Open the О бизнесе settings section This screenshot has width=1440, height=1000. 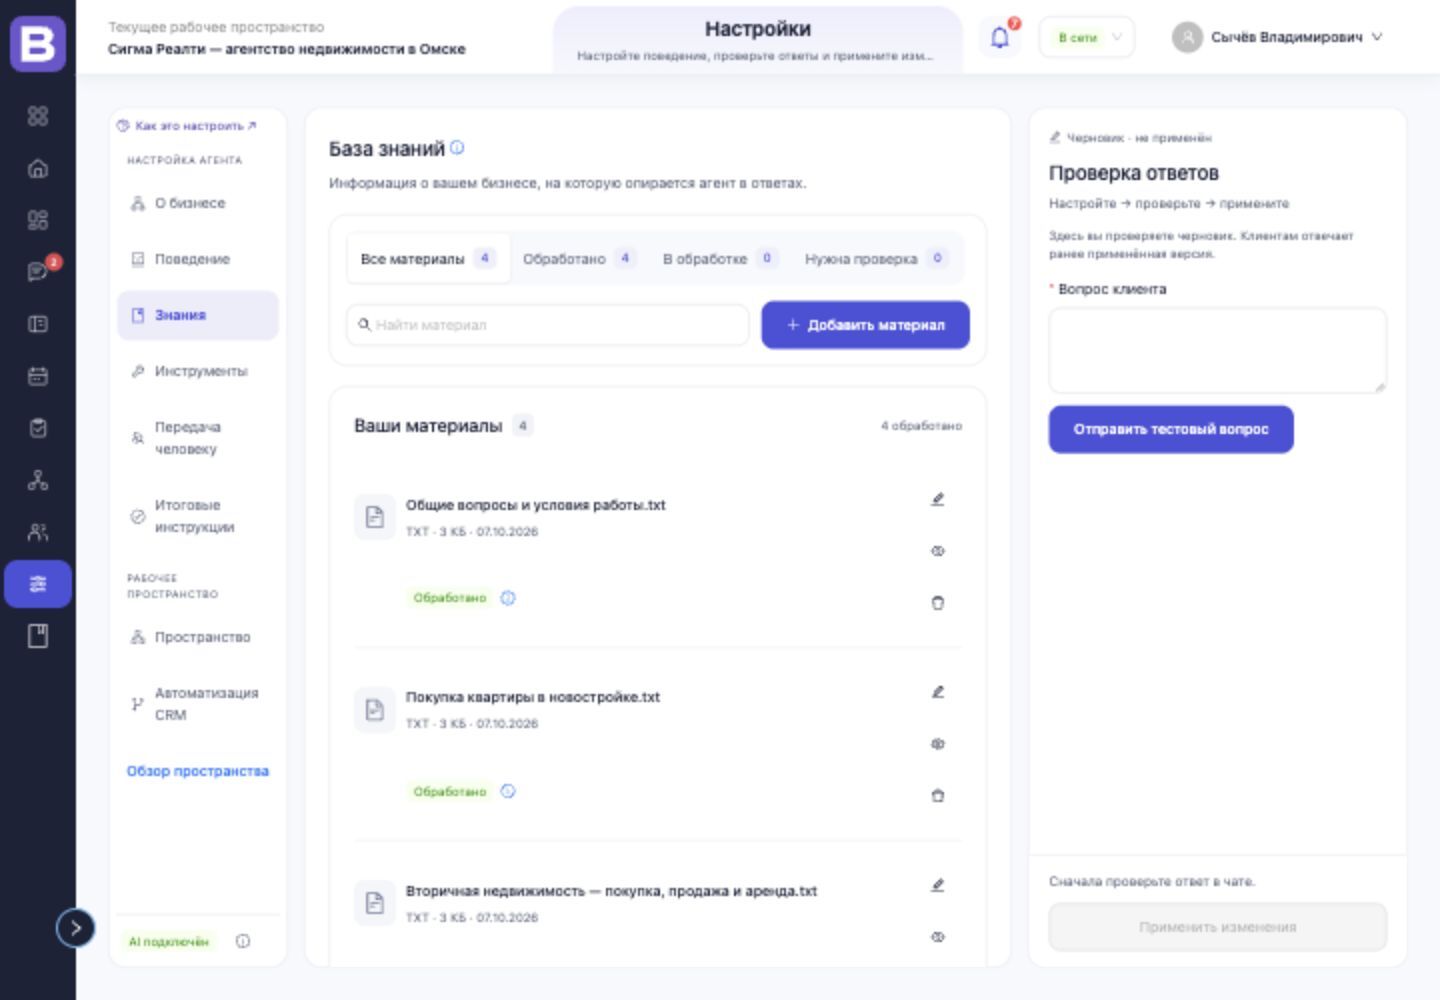click(198, 203)
